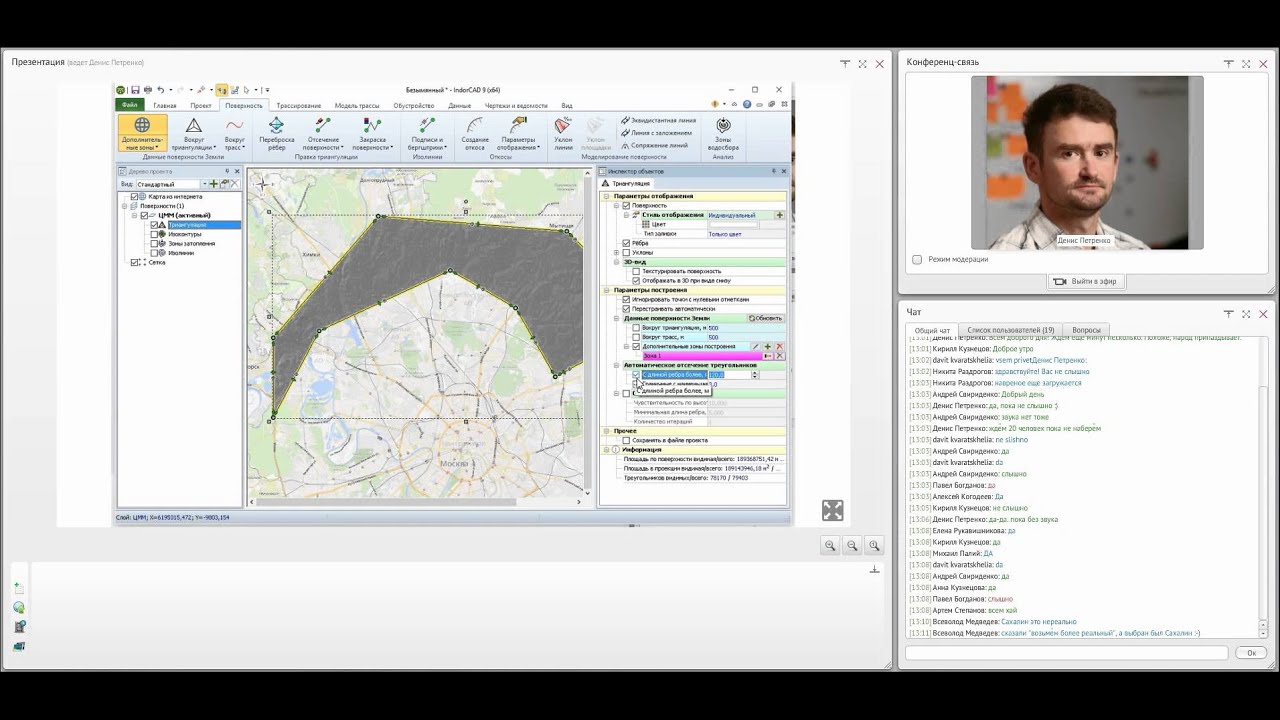Click the Обновить button in inspector
The image size is (1280, 720).
766,318
